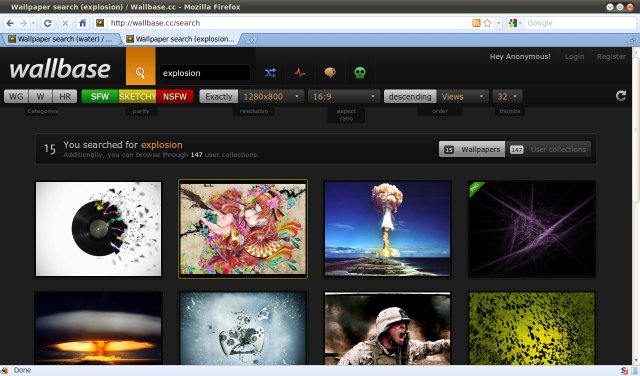The width and height of the screenshot is (640, 376).
Task: Open the 16:9 aspect ratio dropdown
Action: coord(344,96)
